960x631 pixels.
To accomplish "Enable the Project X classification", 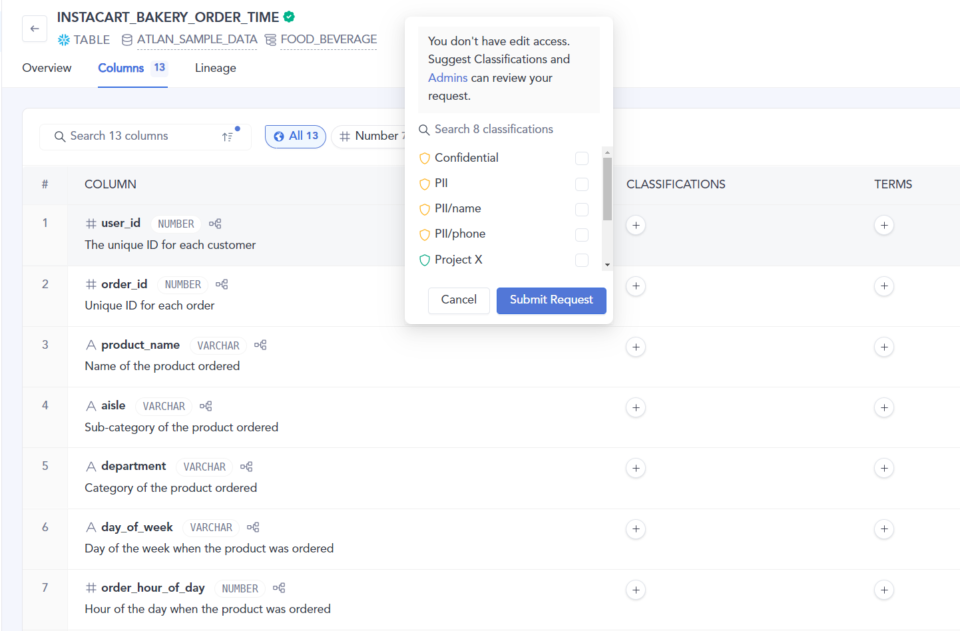I will 581,260.
